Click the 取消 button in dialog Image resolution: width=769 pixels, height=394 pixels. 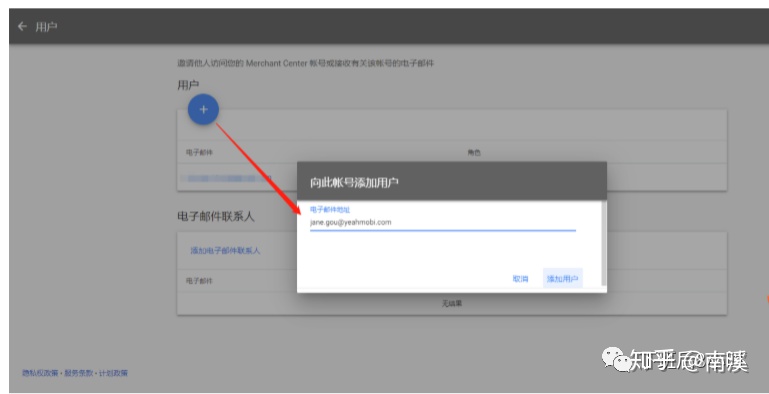pyautogui.click(x=520, y=279)
